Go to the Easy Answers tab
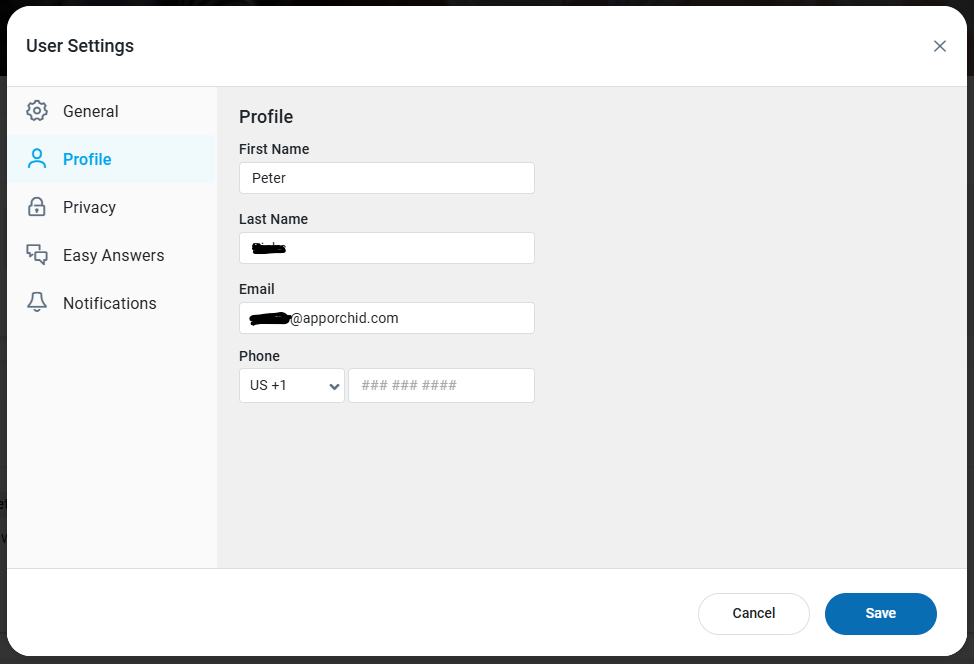This screenshot has height=664, width=974. 113,255
